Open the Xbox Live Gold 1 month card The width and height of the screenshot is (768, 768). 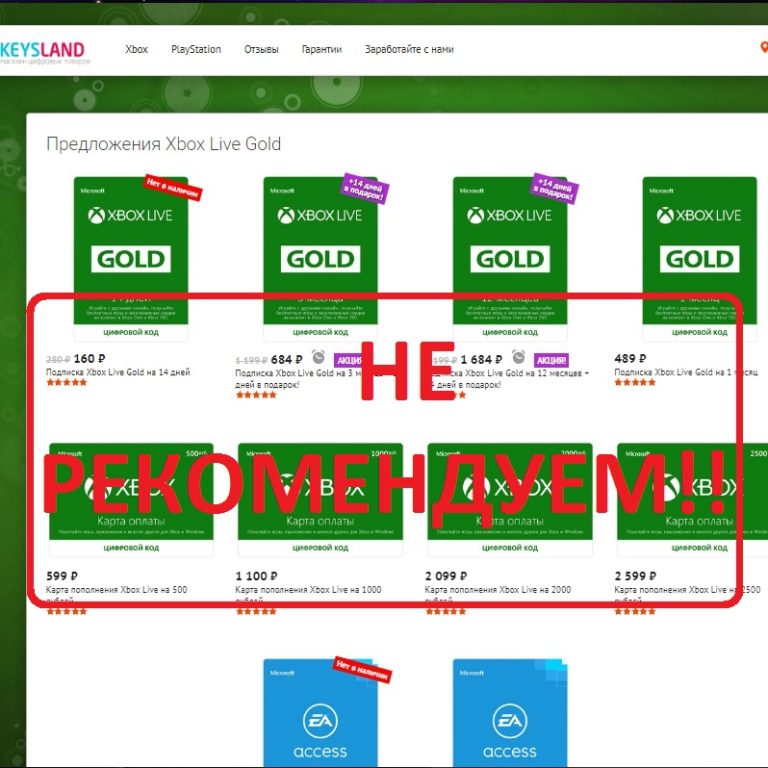tap(699, 259)
